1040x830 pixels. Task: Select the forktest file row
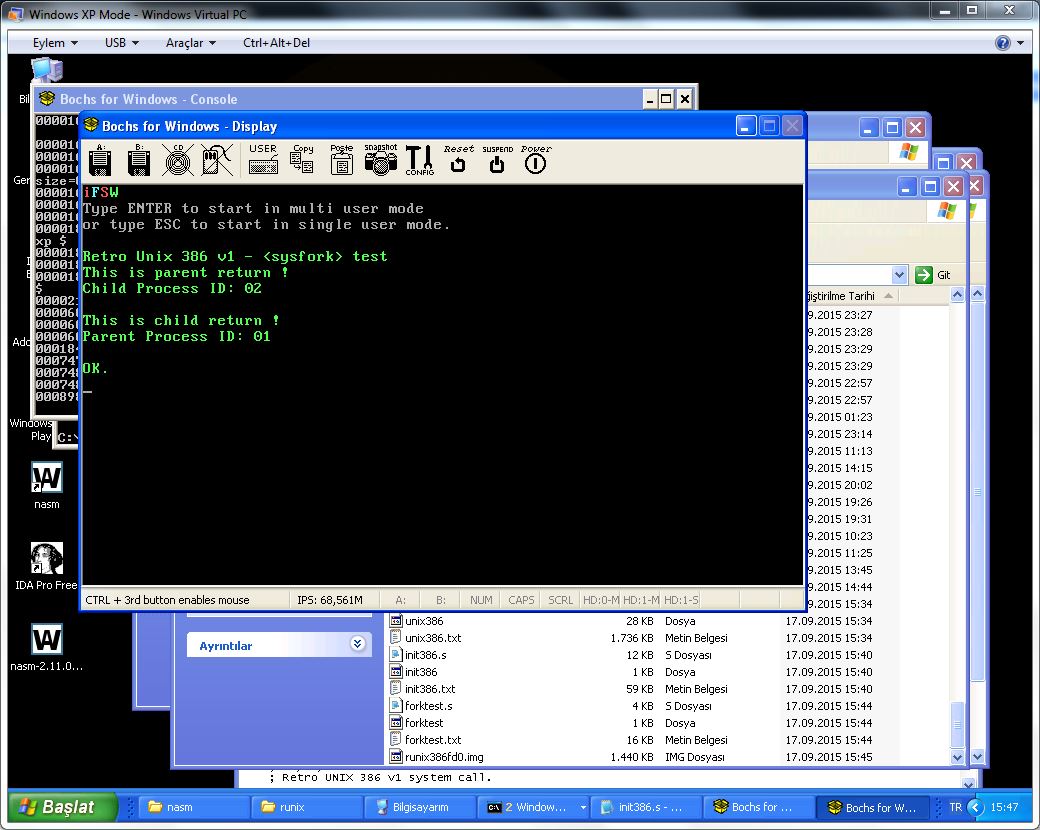click(x=423, y=723)
